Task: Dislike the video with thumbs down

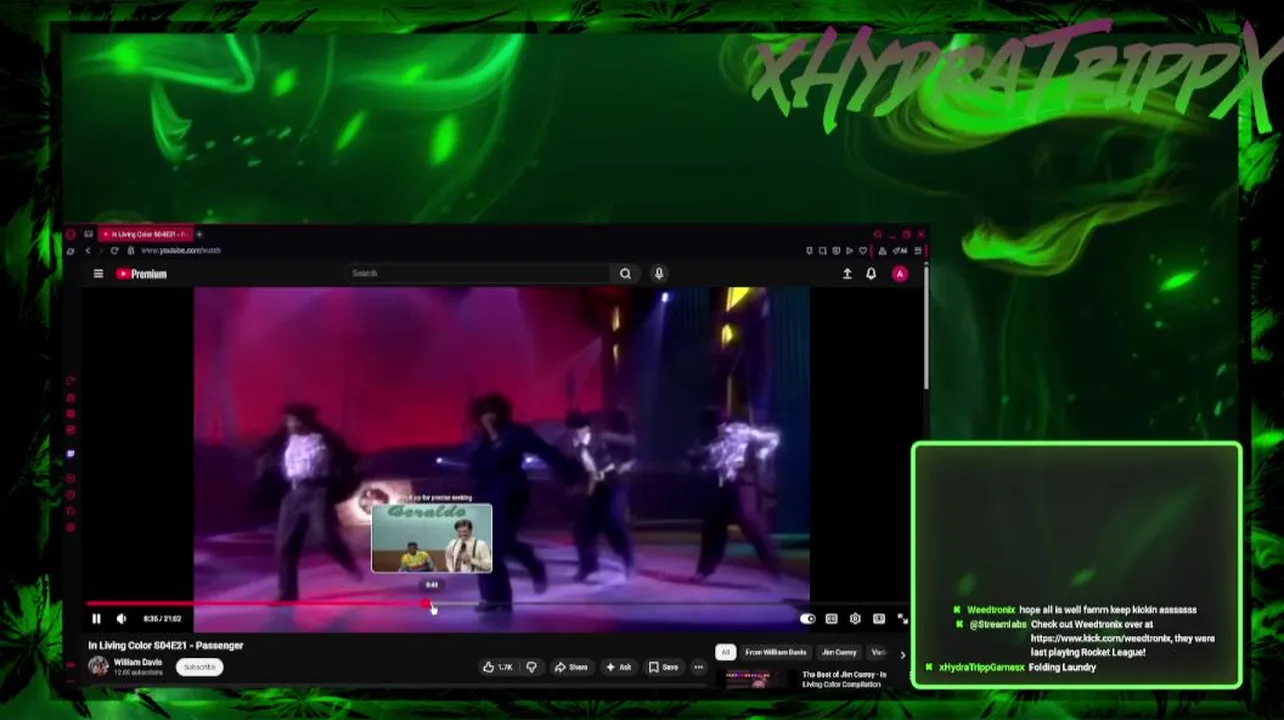Action: coord(532,667)
